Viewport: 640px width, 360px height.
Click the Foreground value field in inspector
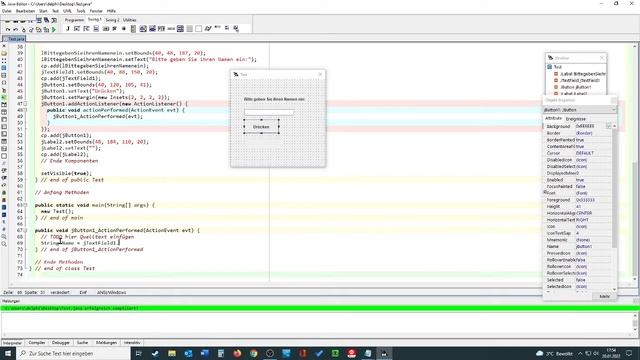point(593,200)
